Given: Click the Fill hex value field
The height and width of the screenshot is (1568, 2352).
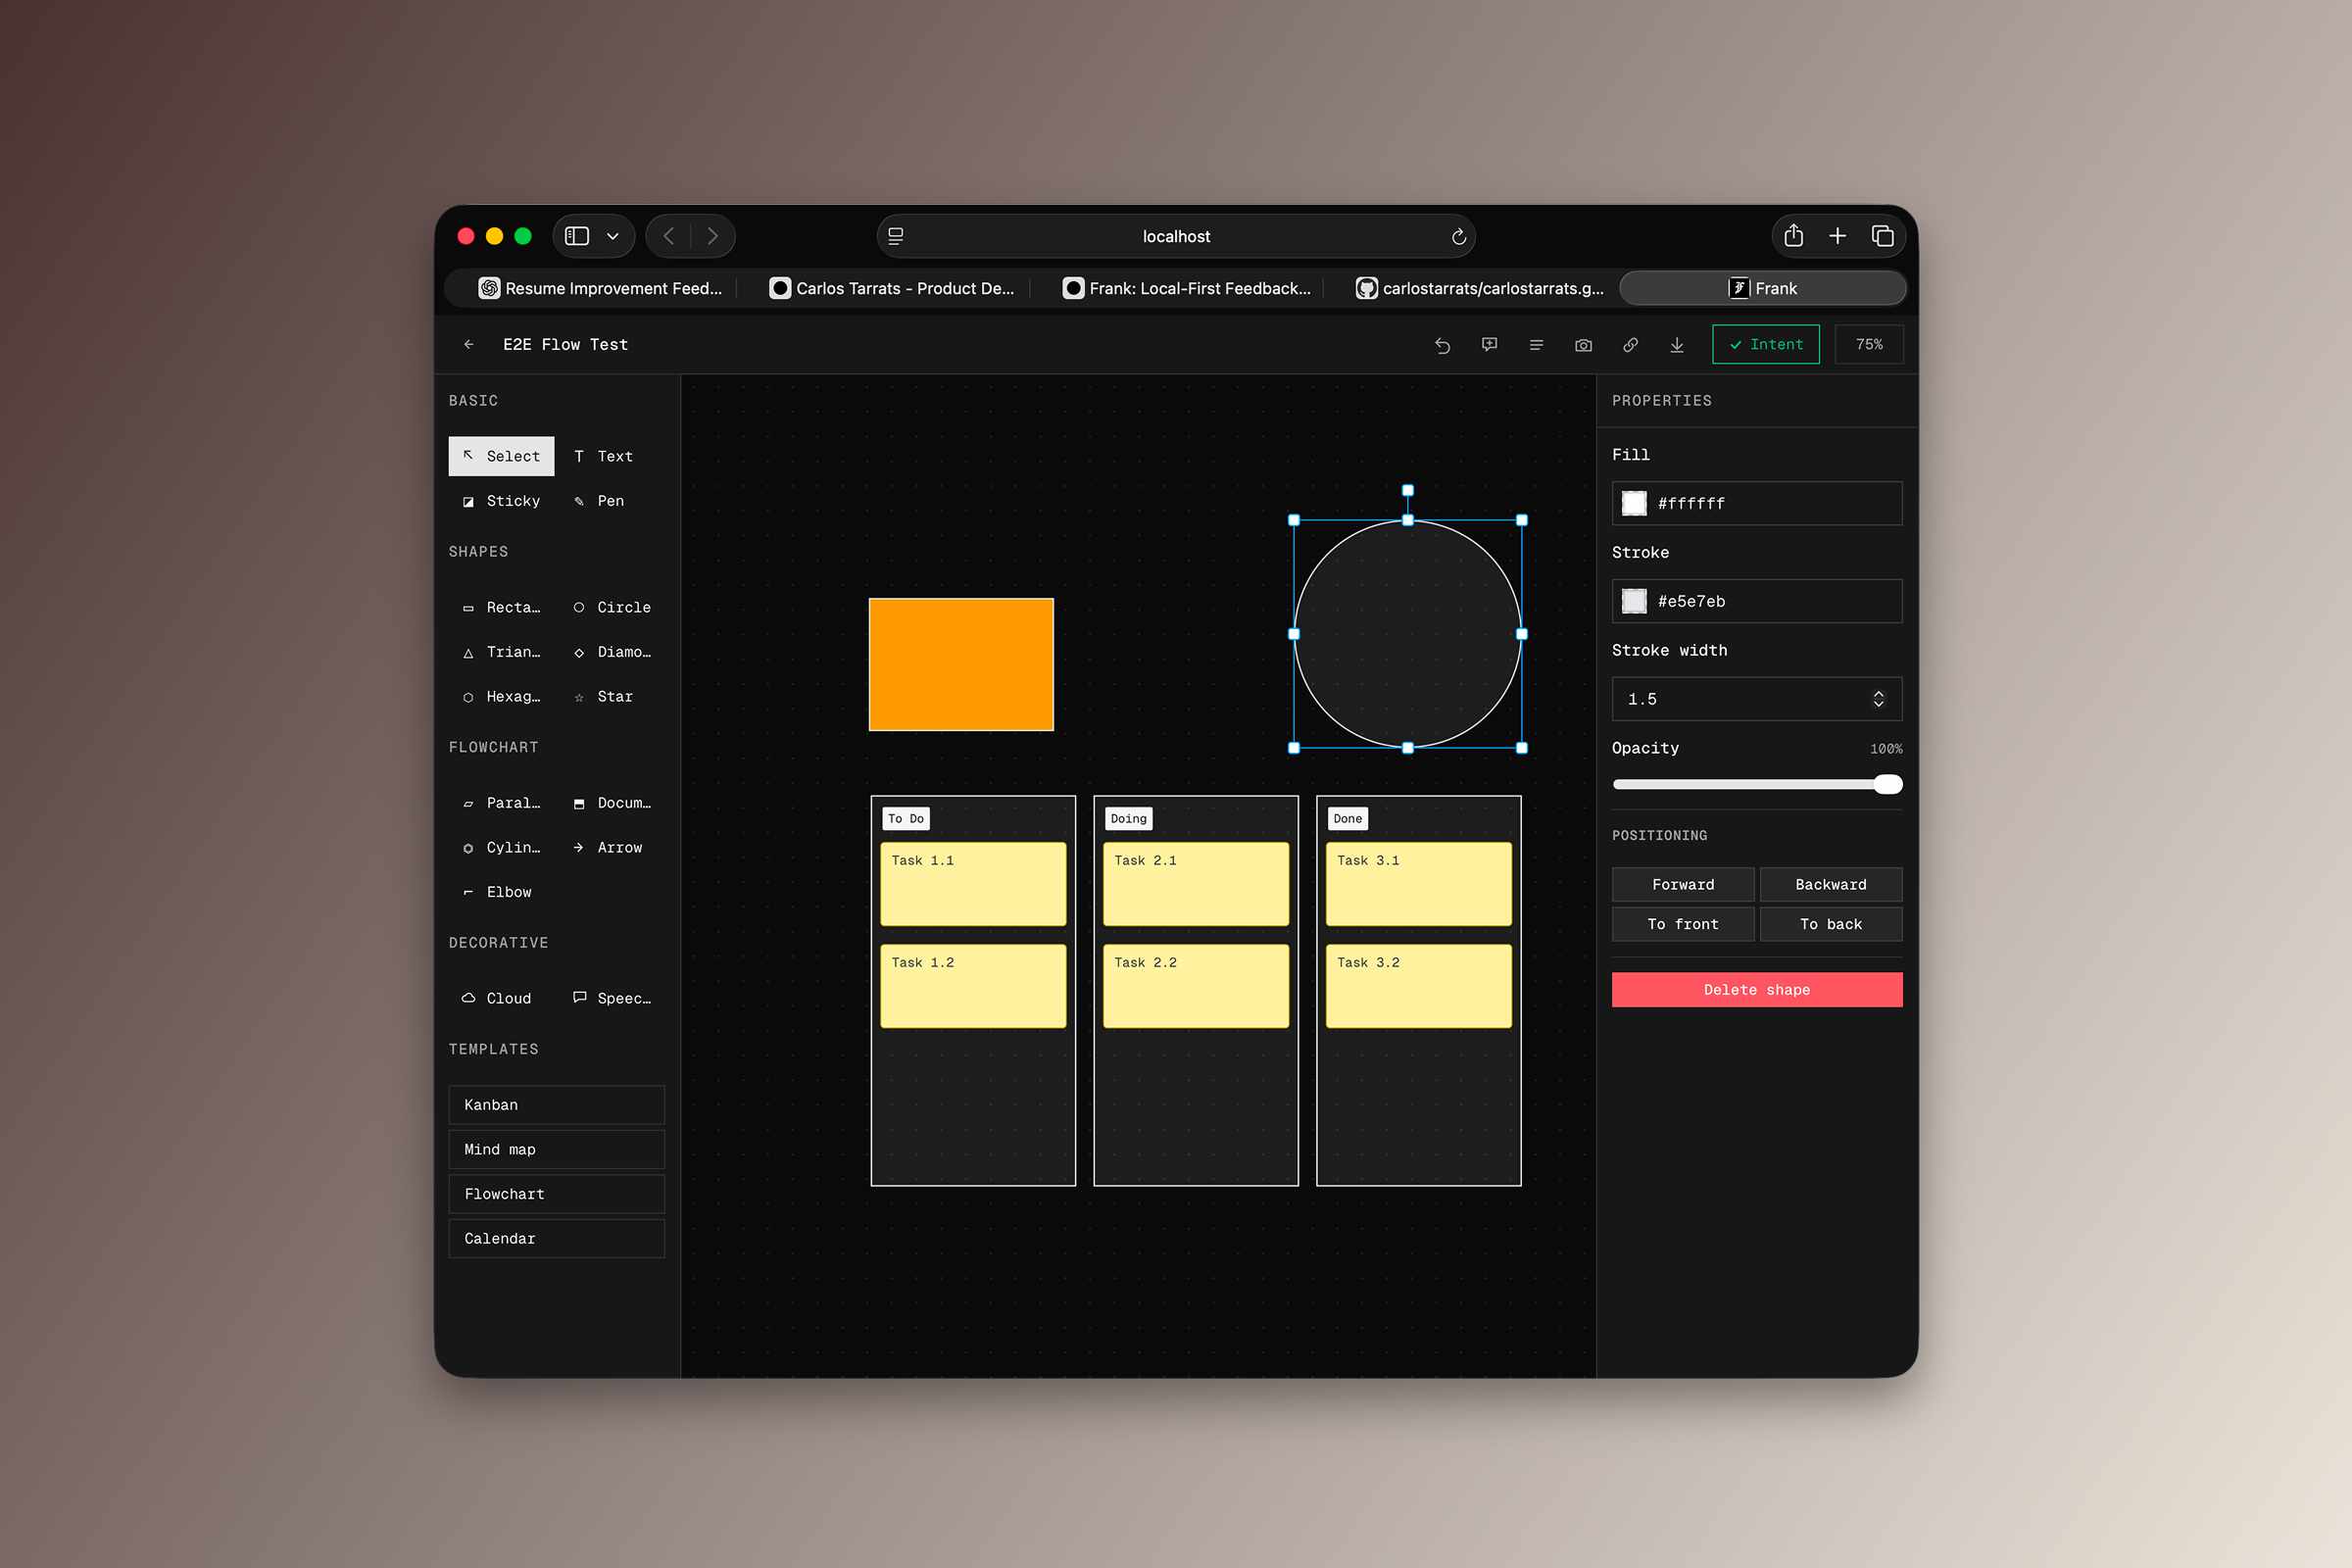Looking at the screenshot, I should coord(1757,503).
